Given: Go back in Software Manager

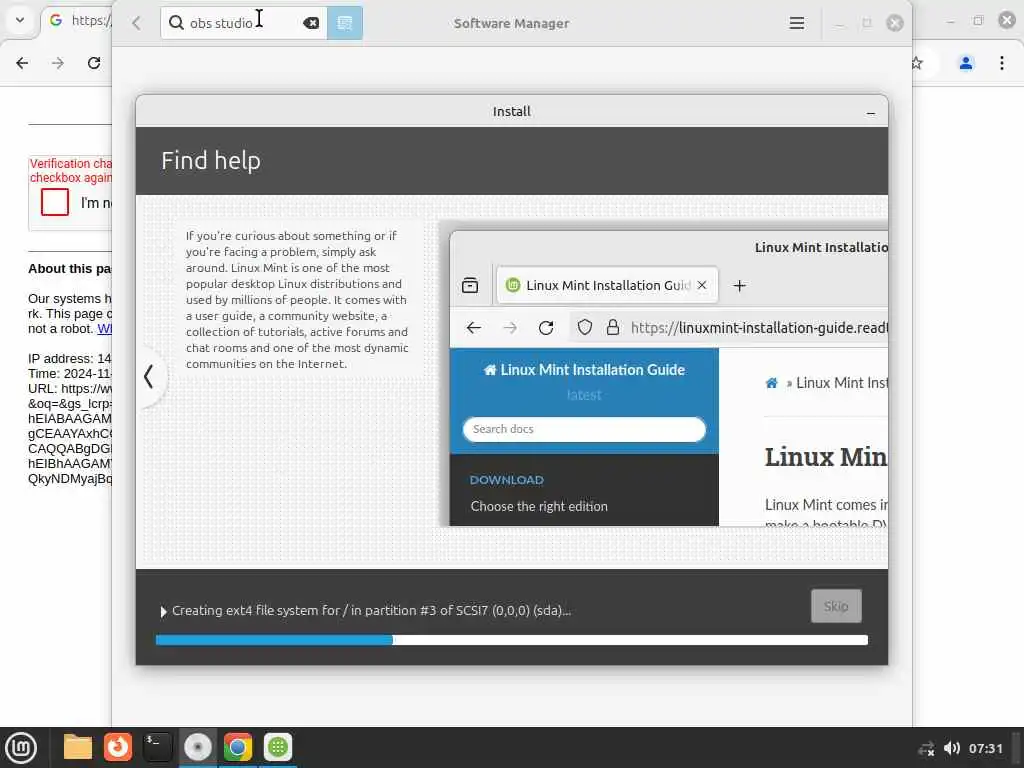Looking at the screenshot, I should click(x=136, y=24).
